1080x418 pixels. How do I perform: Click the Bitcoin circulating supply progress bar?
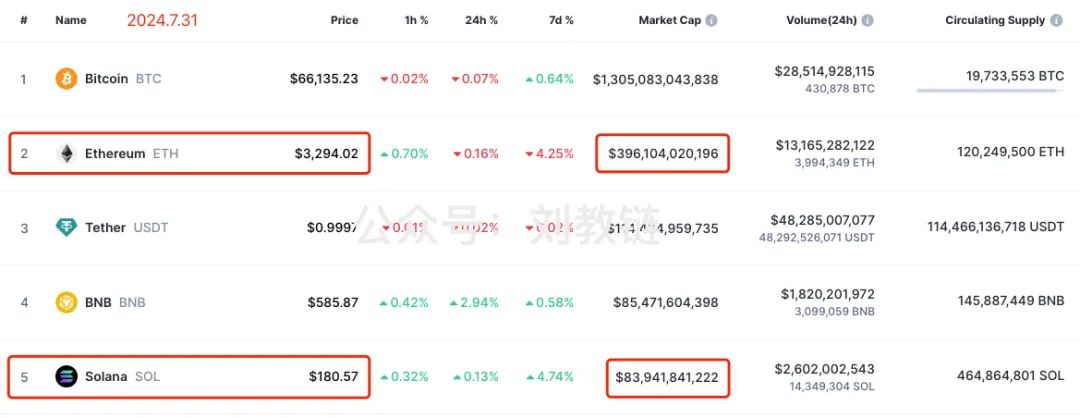(990, 90)
